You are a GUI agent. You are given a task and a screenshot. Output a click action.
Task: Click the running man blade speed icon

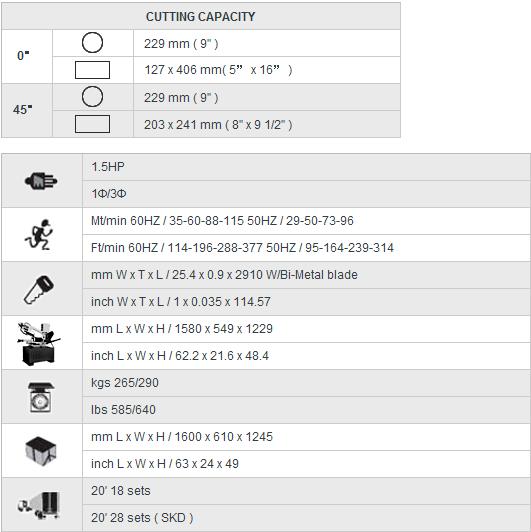39,234
